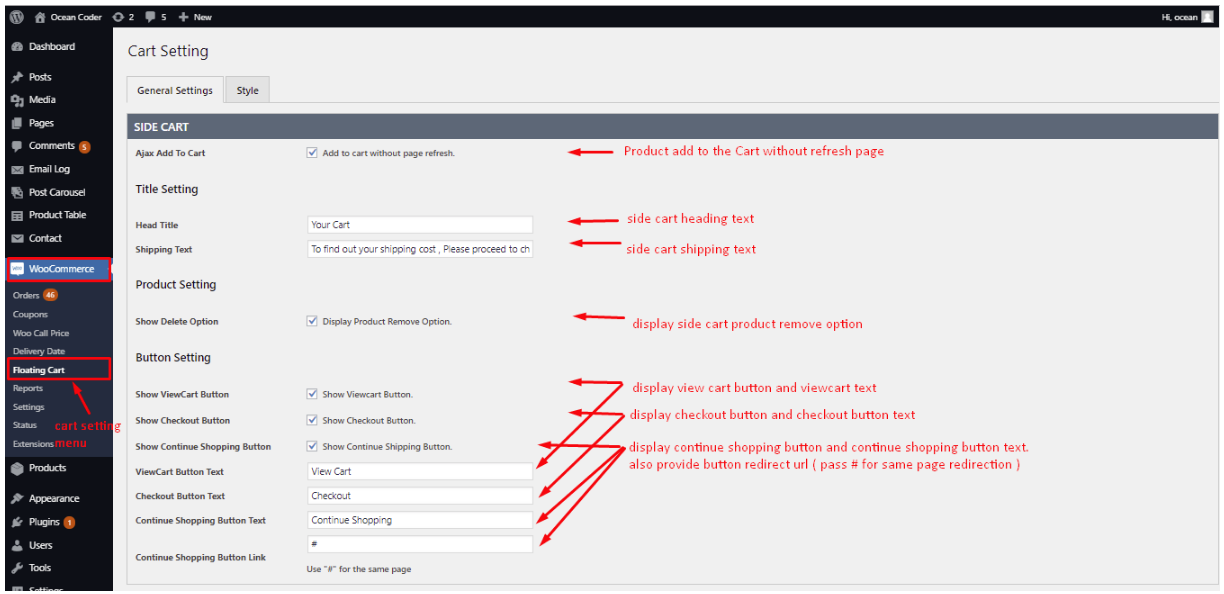Toggle Add to cart without page refresh
The image size is (1224, 594).
click(313, 153)
